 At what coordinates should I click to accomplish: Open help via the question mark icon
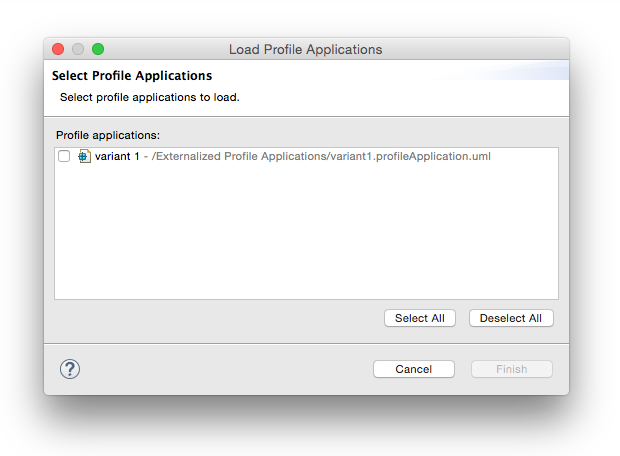70,369
